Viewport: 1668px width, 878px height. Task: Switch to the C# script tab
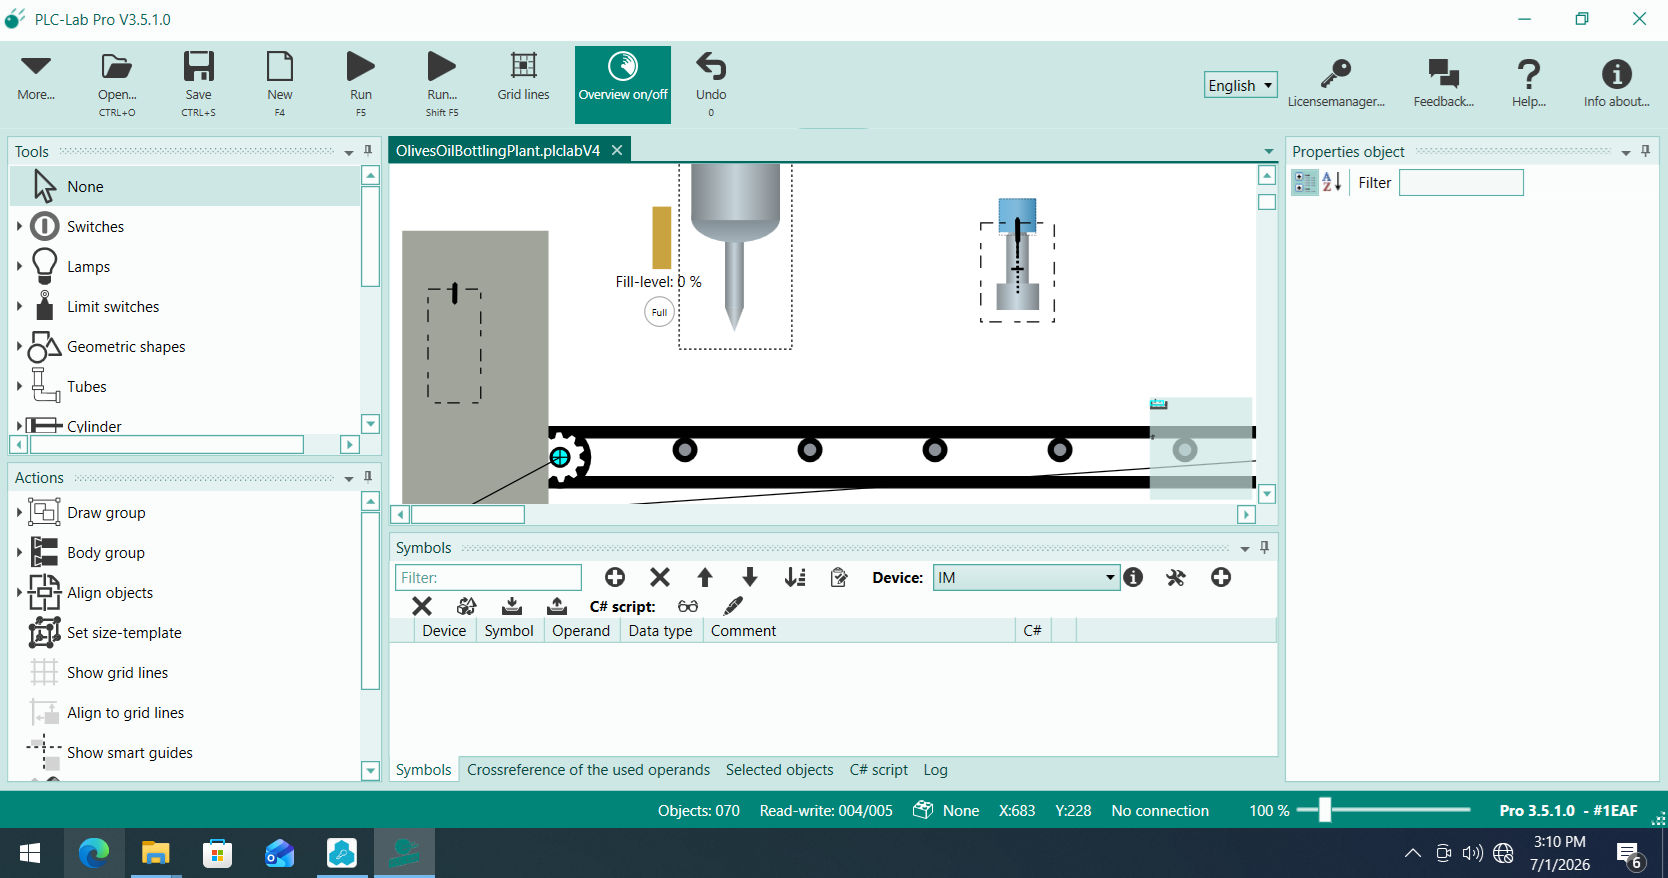click(x=879, y=769)
